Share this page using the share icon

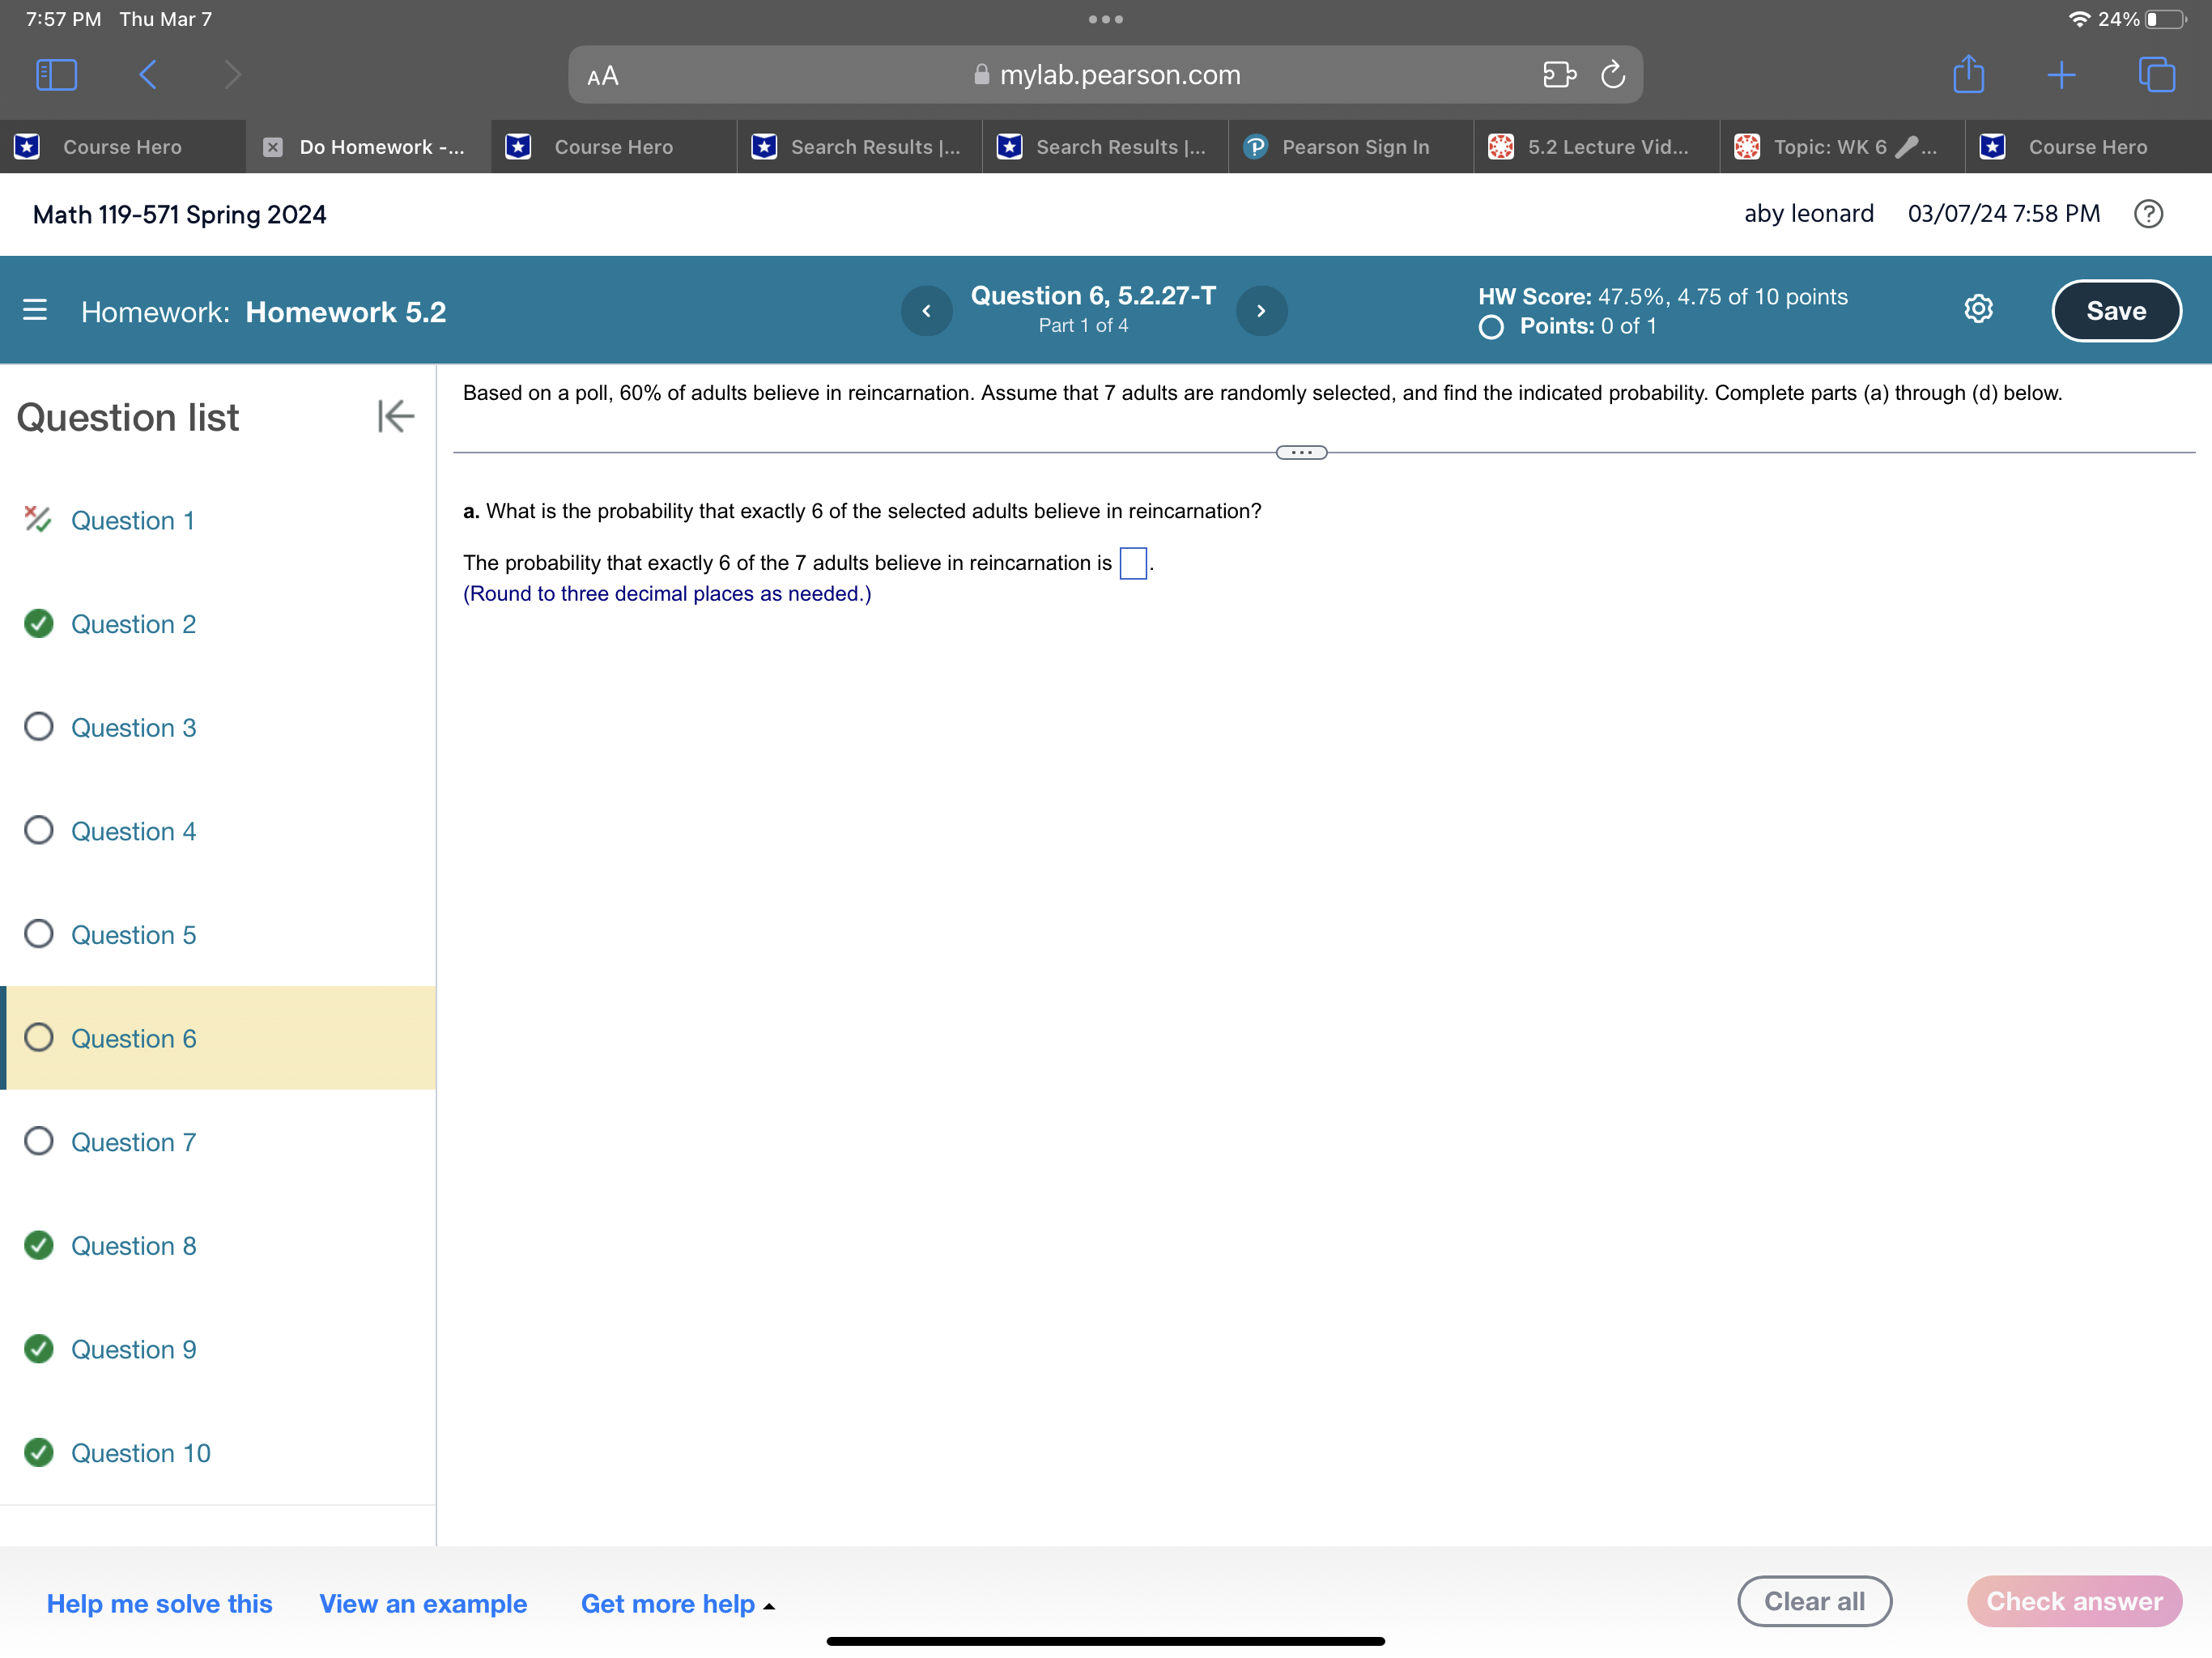pyautogui.click(x=1968, y=74)
